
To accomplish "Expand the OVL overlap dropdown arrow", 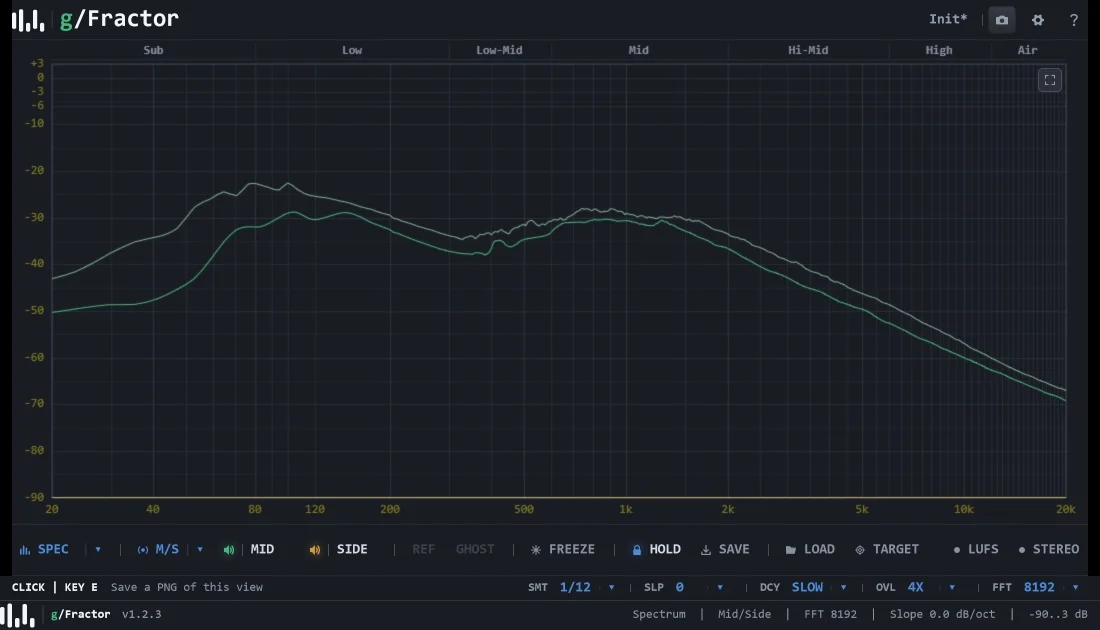I will point(952,587).
